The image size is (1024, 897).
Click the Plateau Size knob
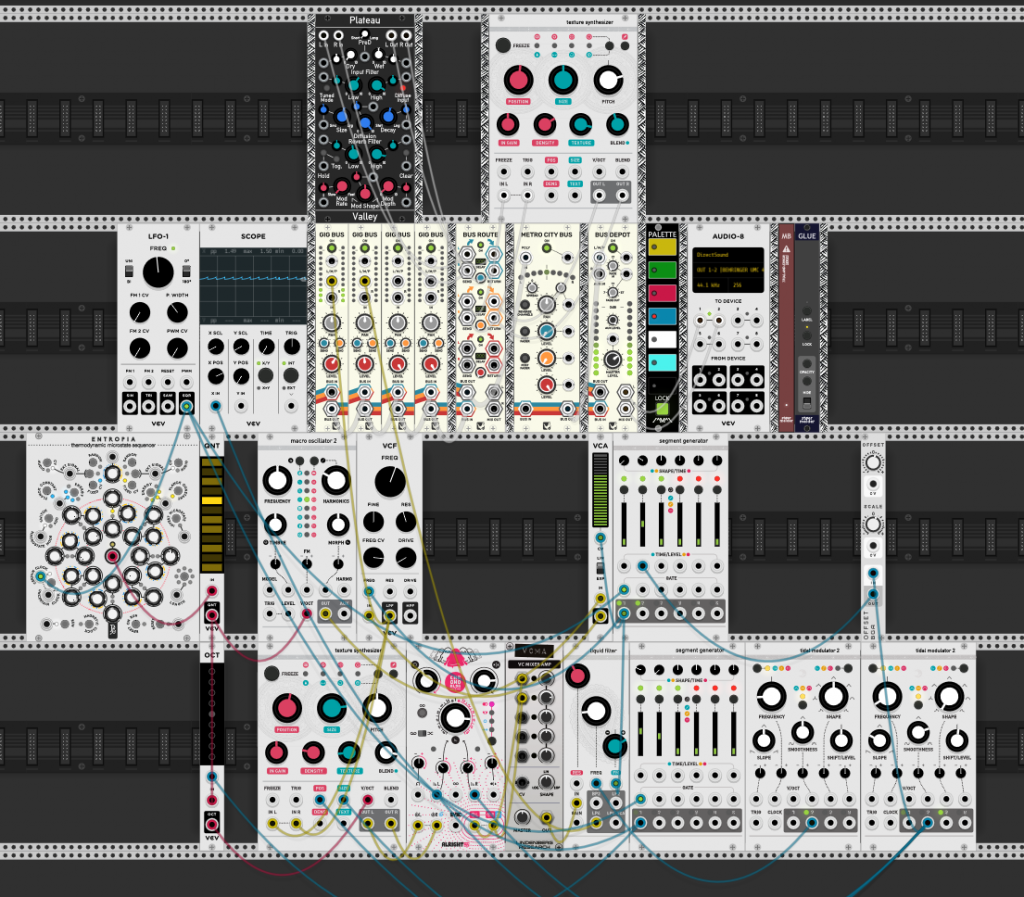(342, 118)
